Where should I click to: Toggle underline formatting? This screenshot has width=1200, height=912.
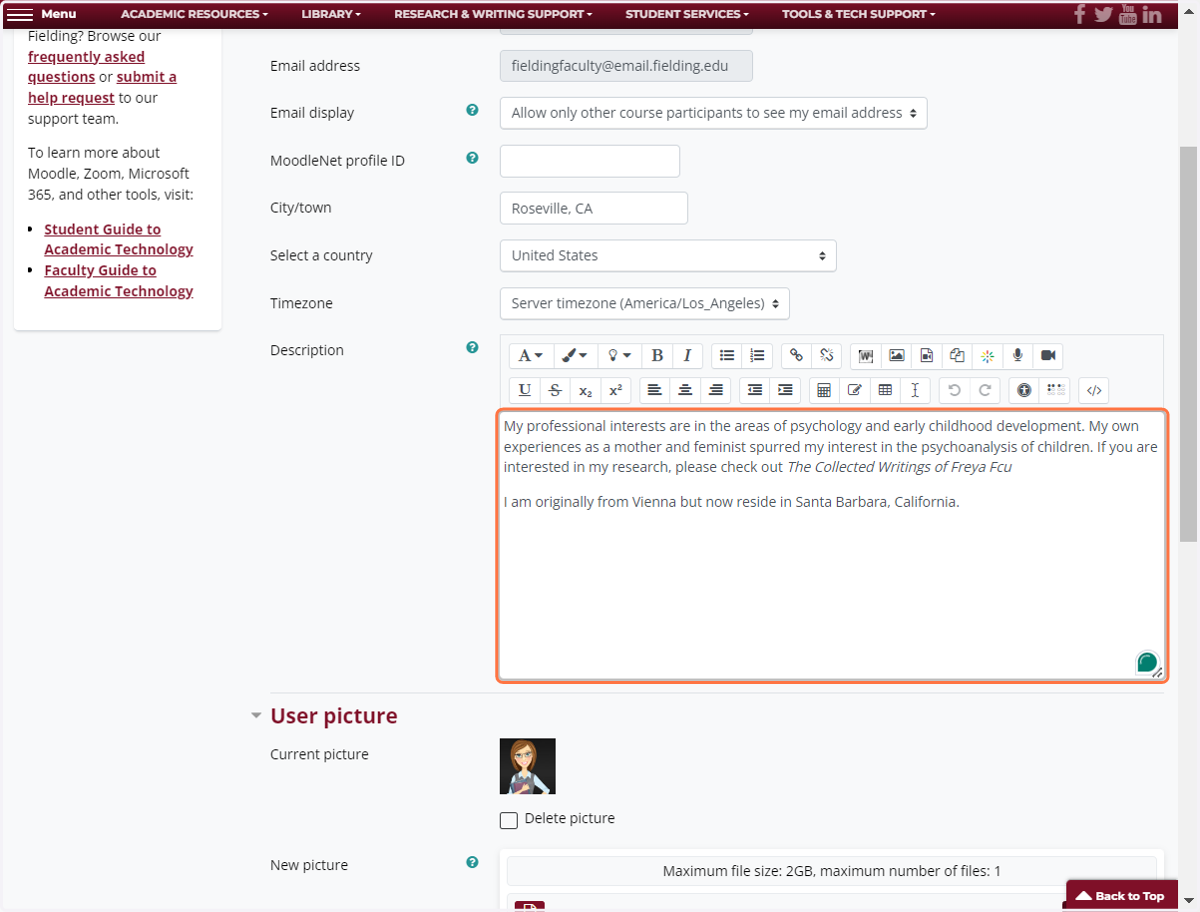(525, 391)
